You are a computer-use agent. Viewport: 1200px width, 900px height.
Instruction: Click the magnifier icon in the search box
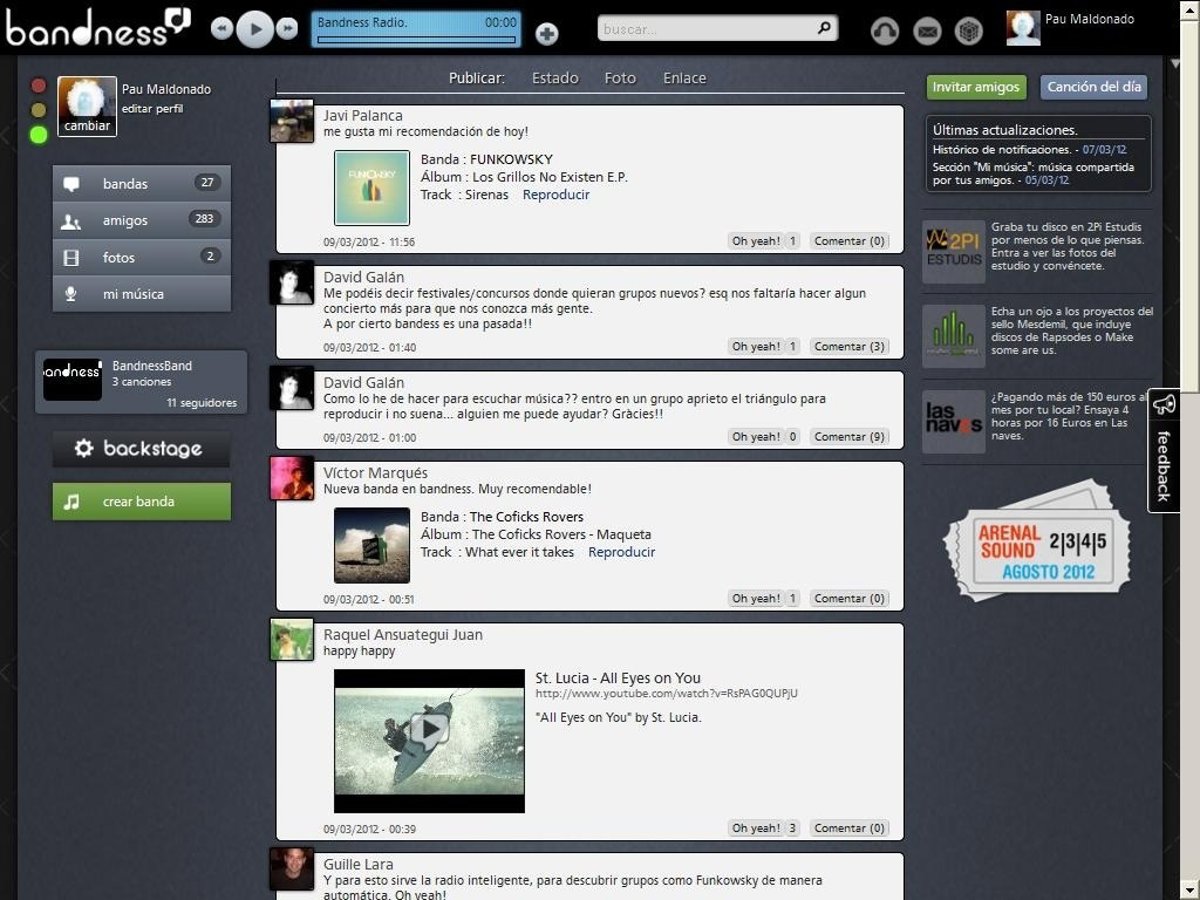point(824,29)
